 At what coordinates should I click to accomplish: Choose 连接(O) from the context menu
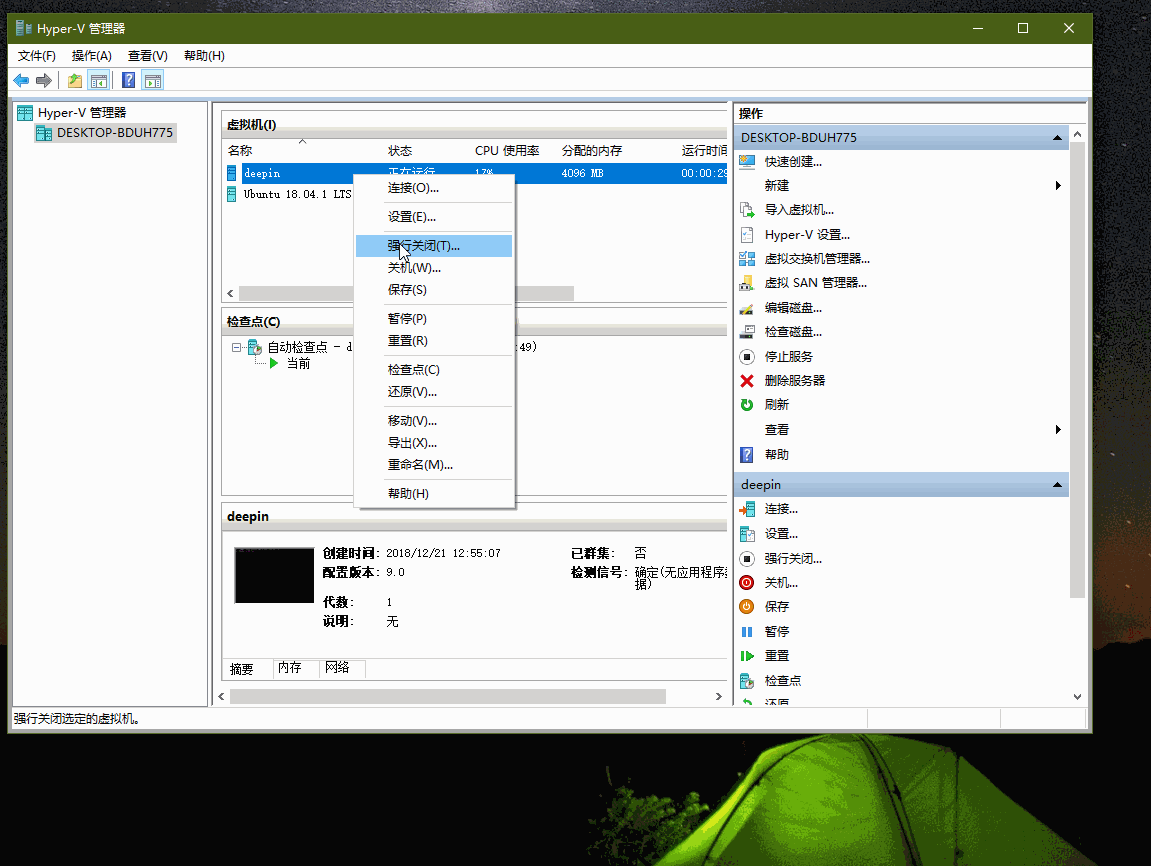tap(434, 188)
